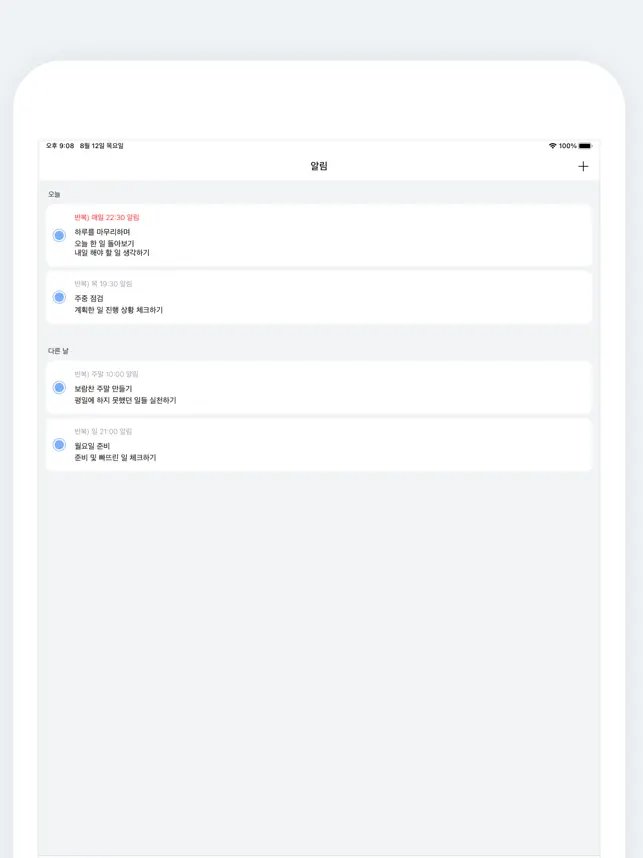Toggle the blue circle for 월요일 준비

point(59,444)
